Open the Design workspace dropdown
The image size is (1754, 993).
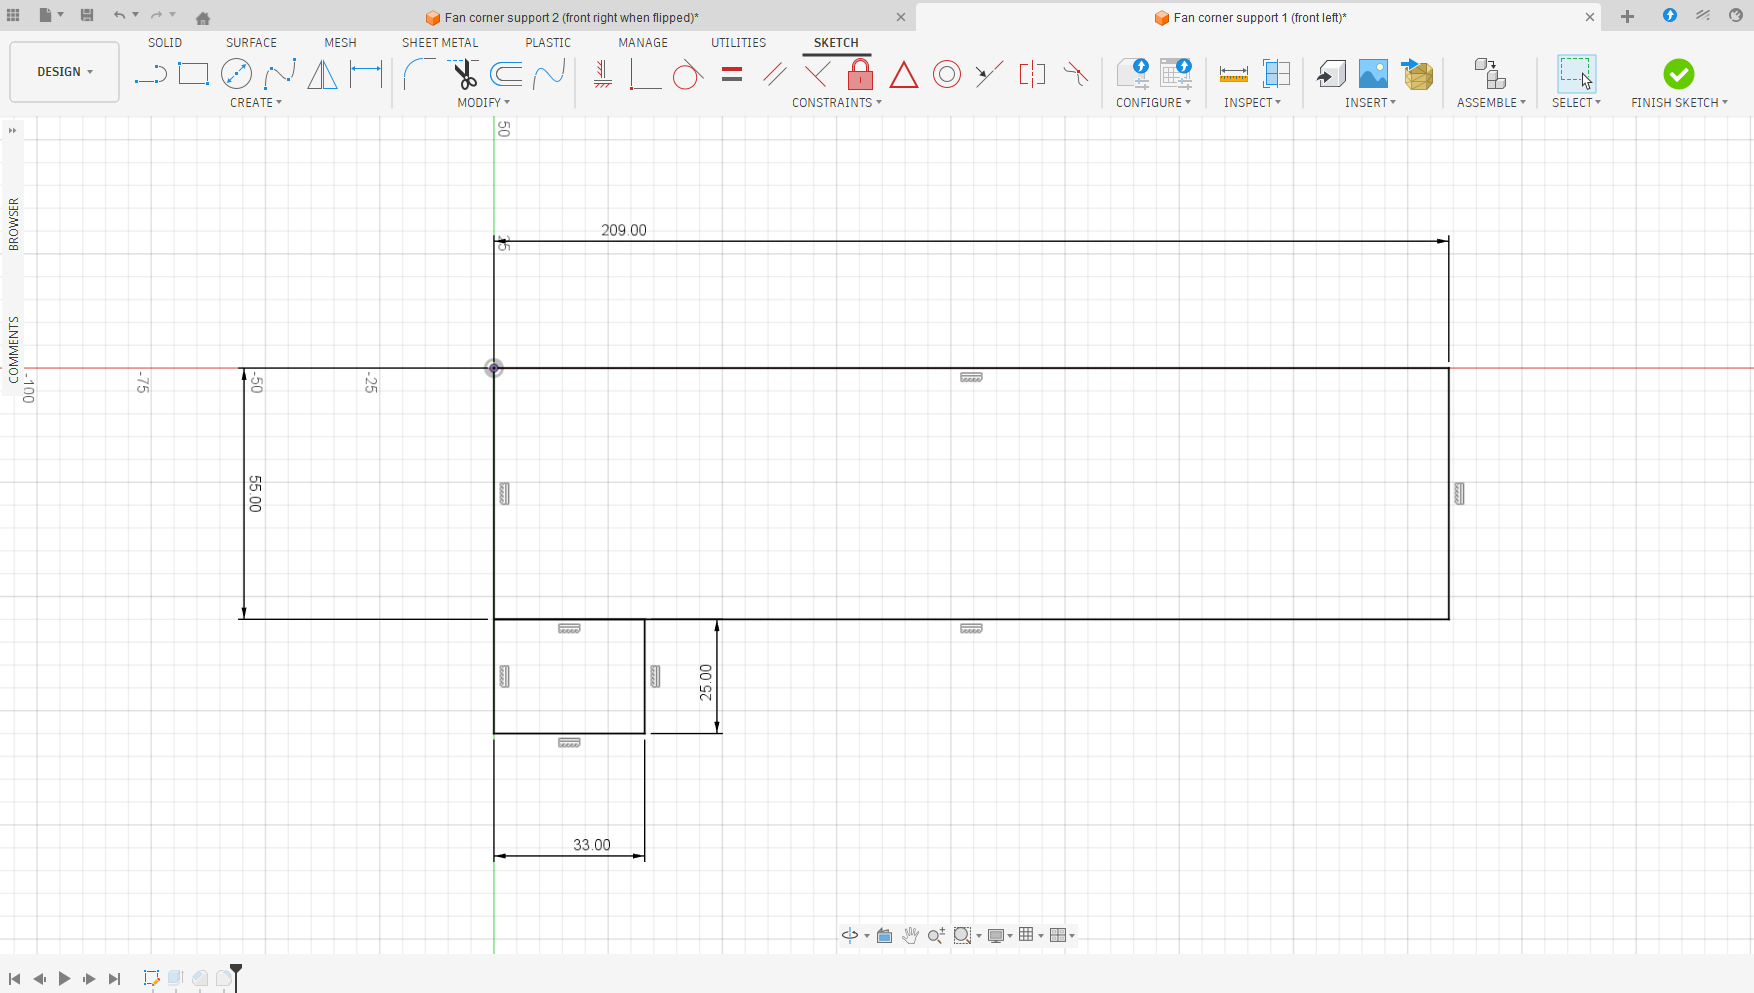tap(65, 72)
